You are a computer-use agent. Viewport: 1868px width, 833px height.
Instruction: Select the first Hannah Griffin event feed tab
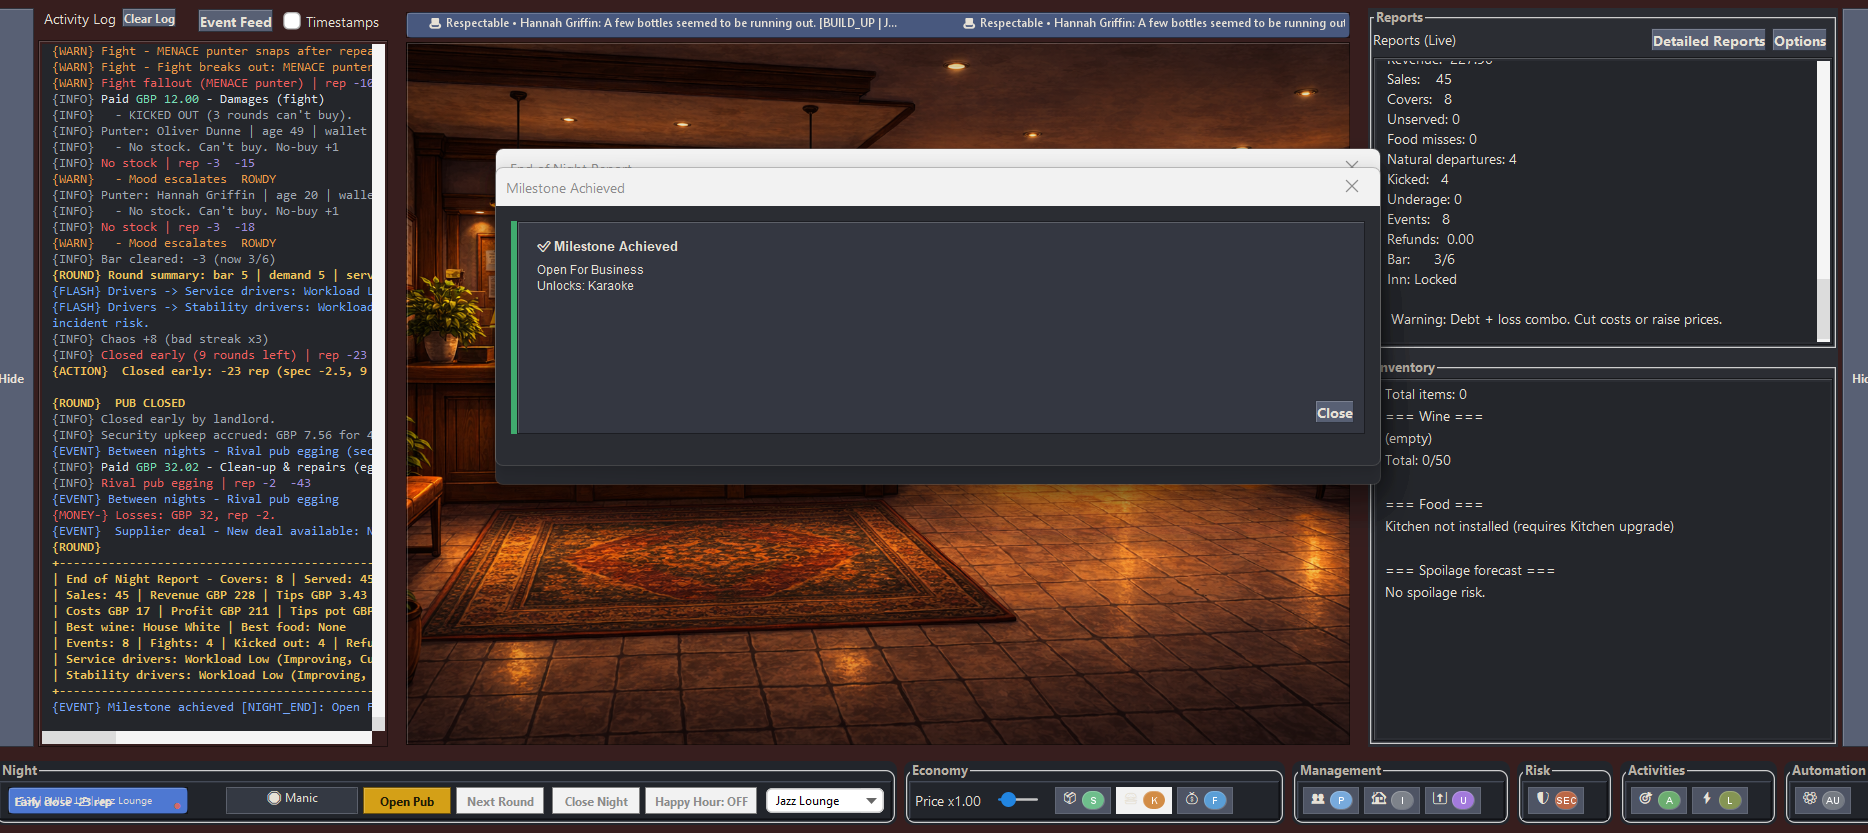(x=663, y=23)
